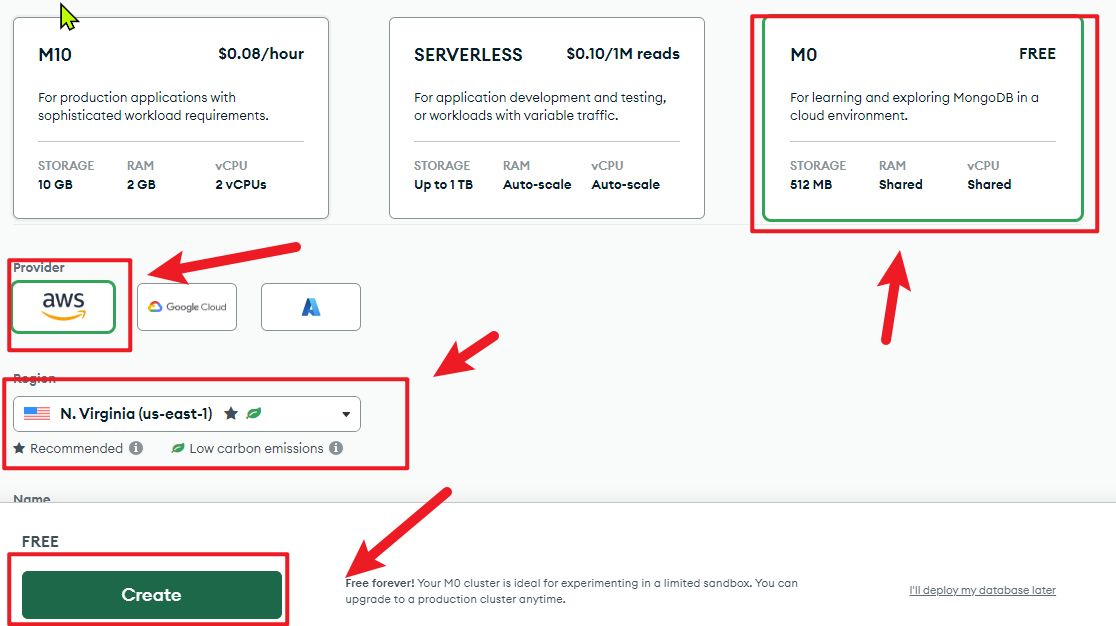Choose AWS as the cloud provider
The height and width of the screenshot is (626, 1116).
click(63, 307)
